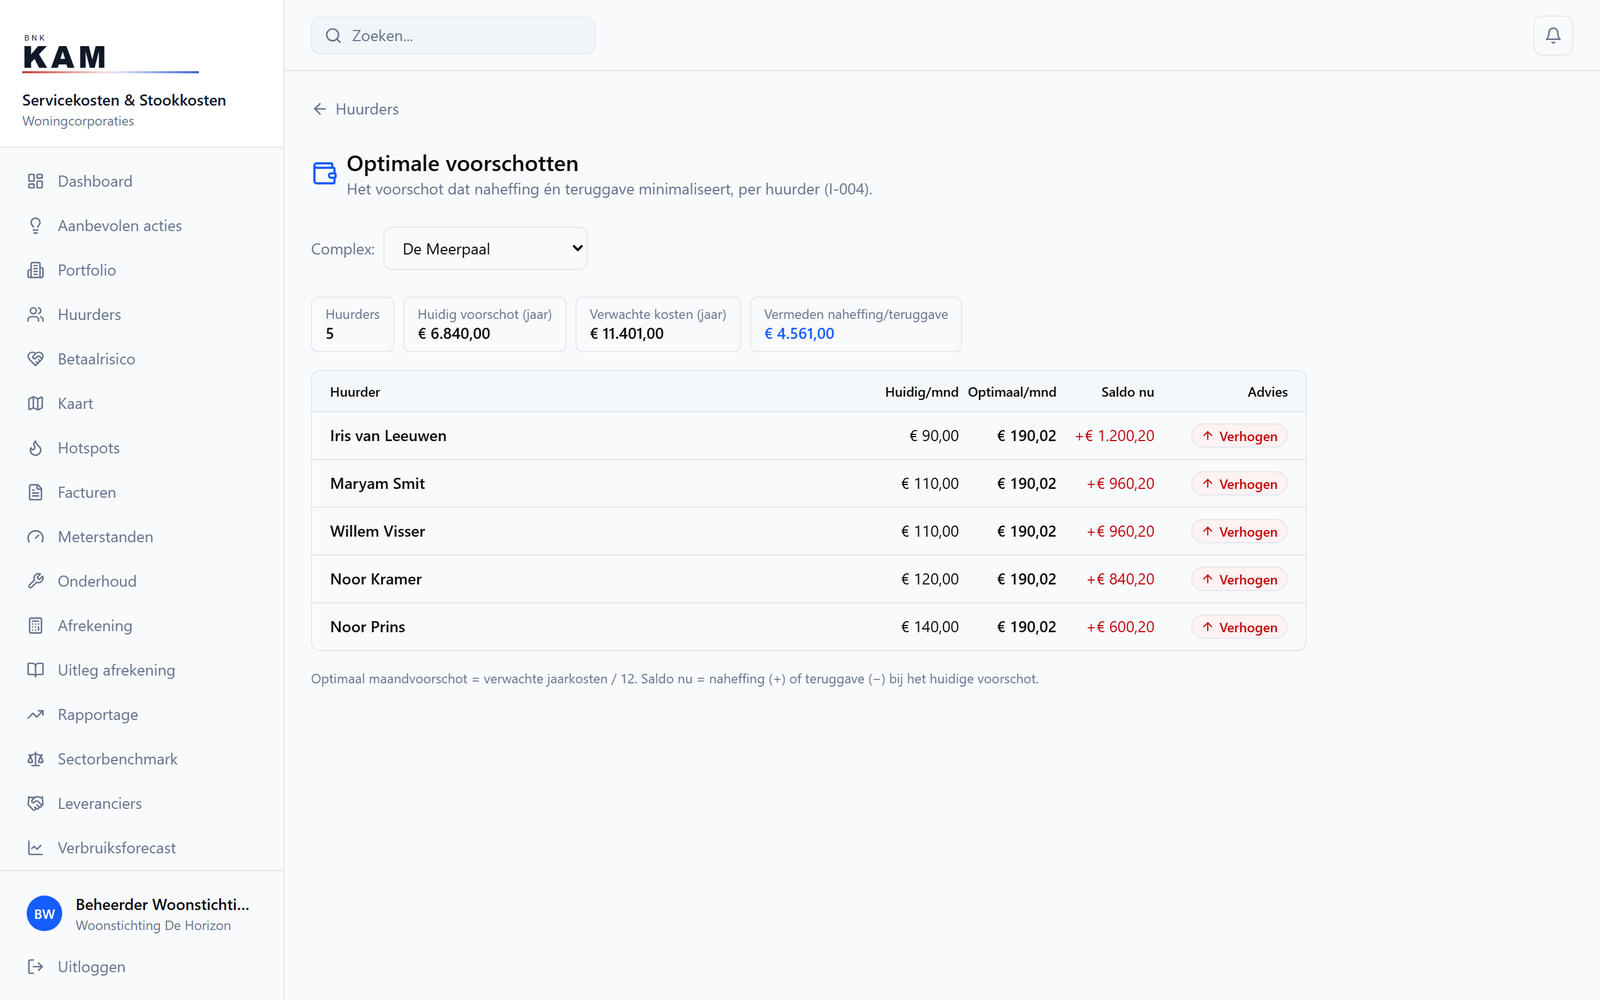Click the Optimaal/mnd column header
This screenshot has height=1000, width=1600.
click(1012, 392)
